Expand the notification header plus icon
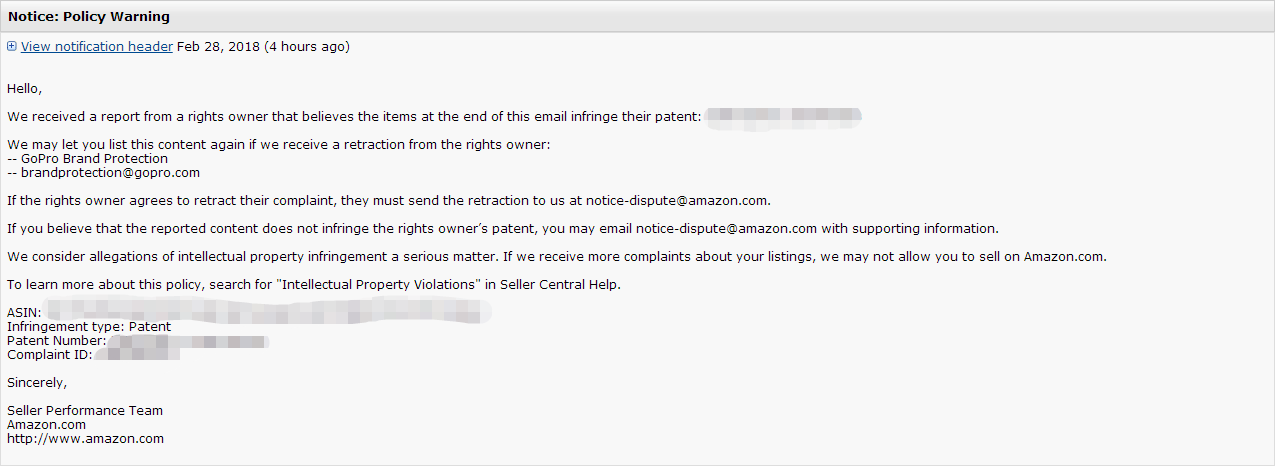Screen dimensions: 1276x467 click(x=12, y=46)
